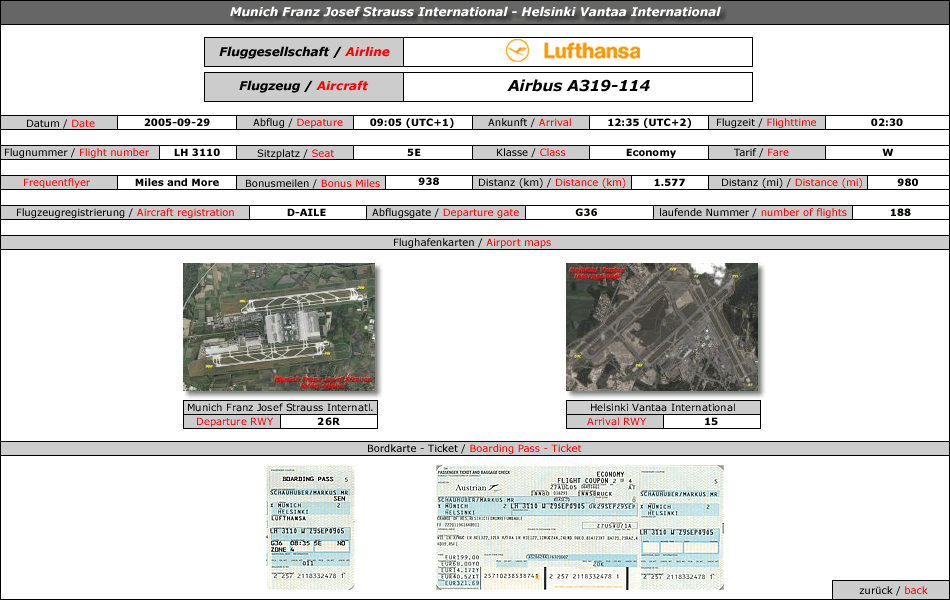950x600 pixels.
Task: Click the Departure RWY label
Action: [234, 421]
